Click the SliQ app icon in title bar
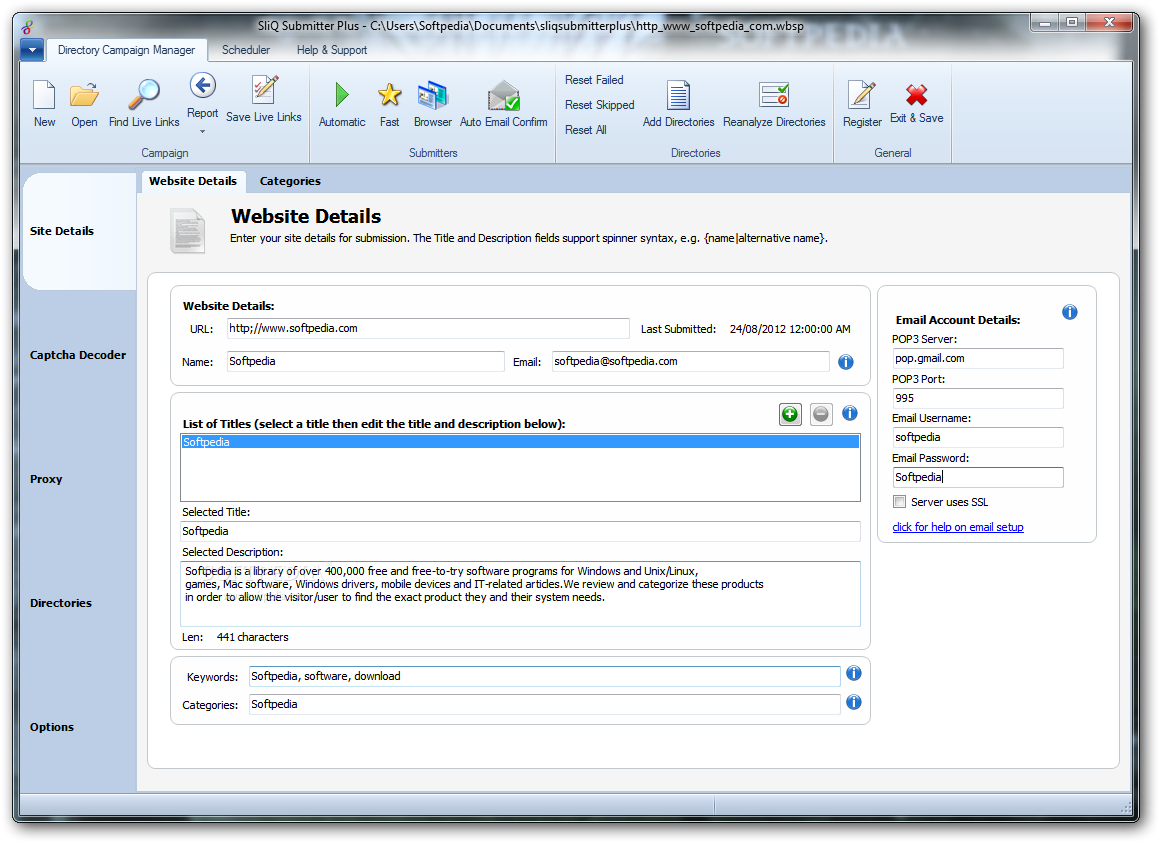Viewport: 1160px width, 843px height. pyautogui.click(x=27, y=27)
